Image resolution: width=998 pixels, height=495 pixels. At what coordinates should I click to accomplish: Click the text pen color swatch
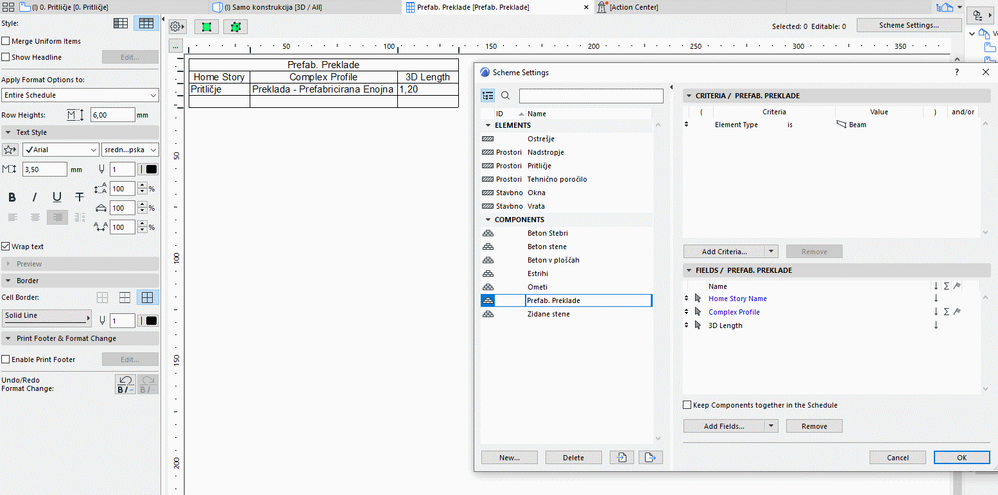click(x=149, y=169)
